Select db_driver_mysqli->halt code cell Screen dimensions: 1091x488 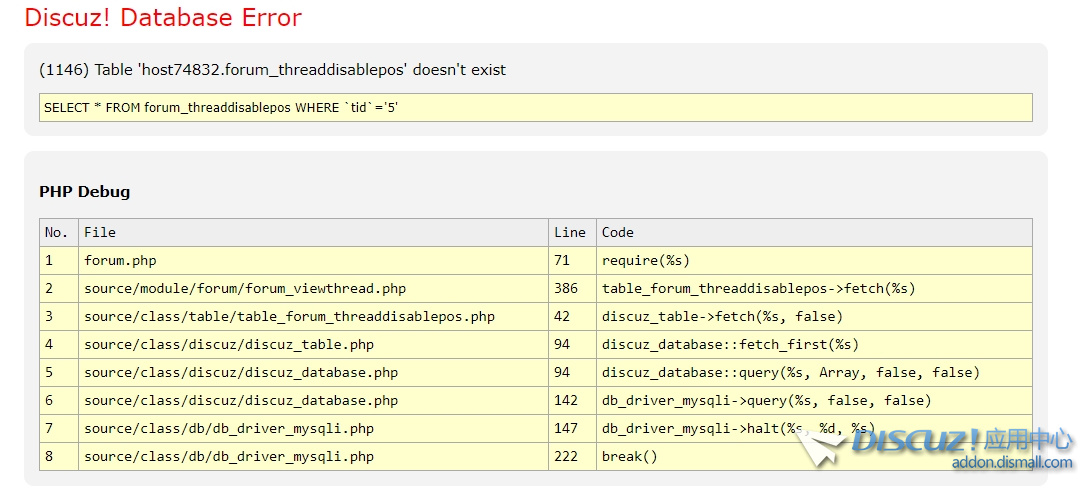point(814,429)
